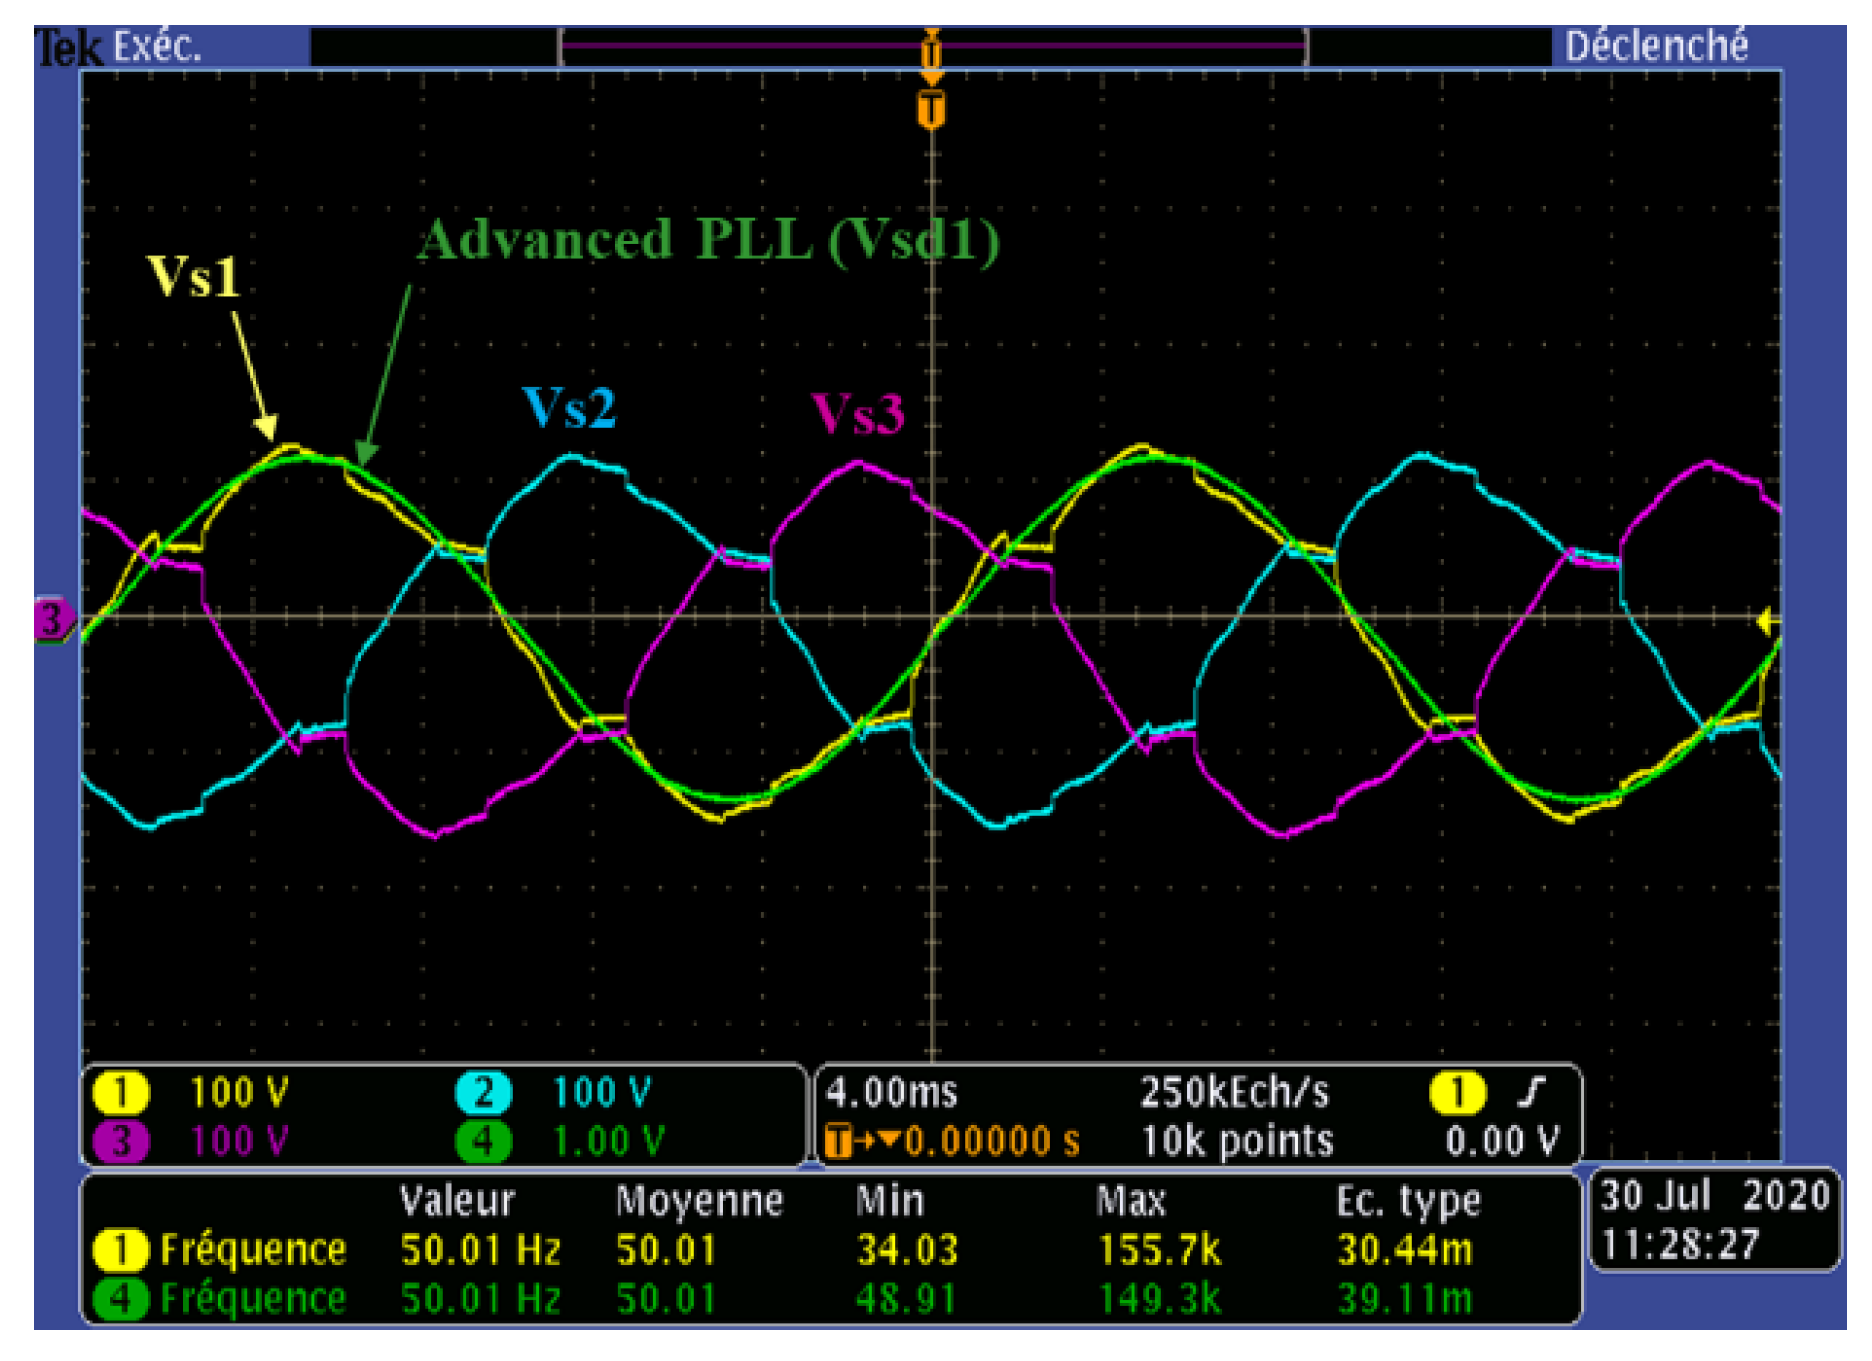1872x1361 pixels.
Task: Click the Valeur column header
Action: (x=457, y=1201)
